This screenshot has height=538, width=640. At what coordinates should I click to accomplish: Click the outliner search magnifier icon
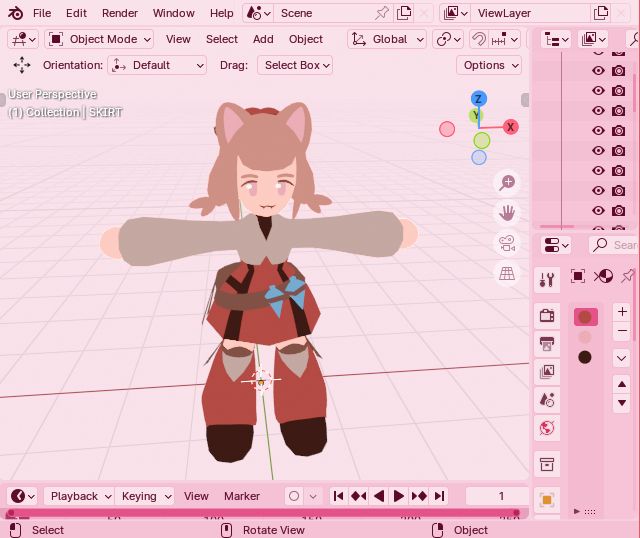tap(634, 40)
